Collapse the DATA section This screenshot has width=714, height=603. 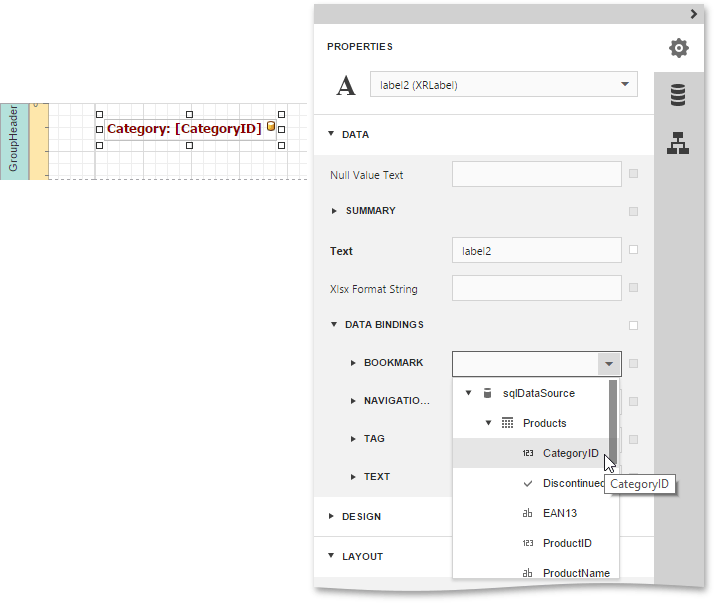[331, 134]
